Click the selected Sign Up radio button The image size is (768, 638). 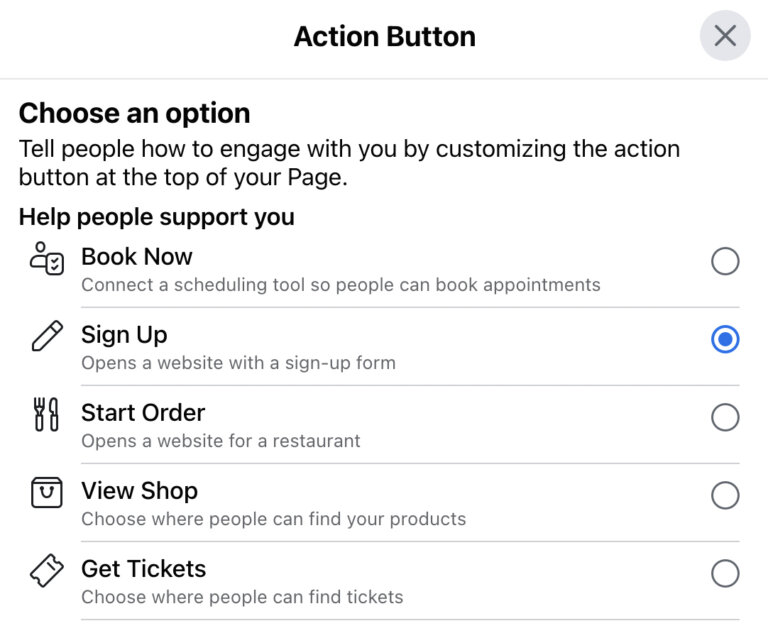click(x=725, y=340)
